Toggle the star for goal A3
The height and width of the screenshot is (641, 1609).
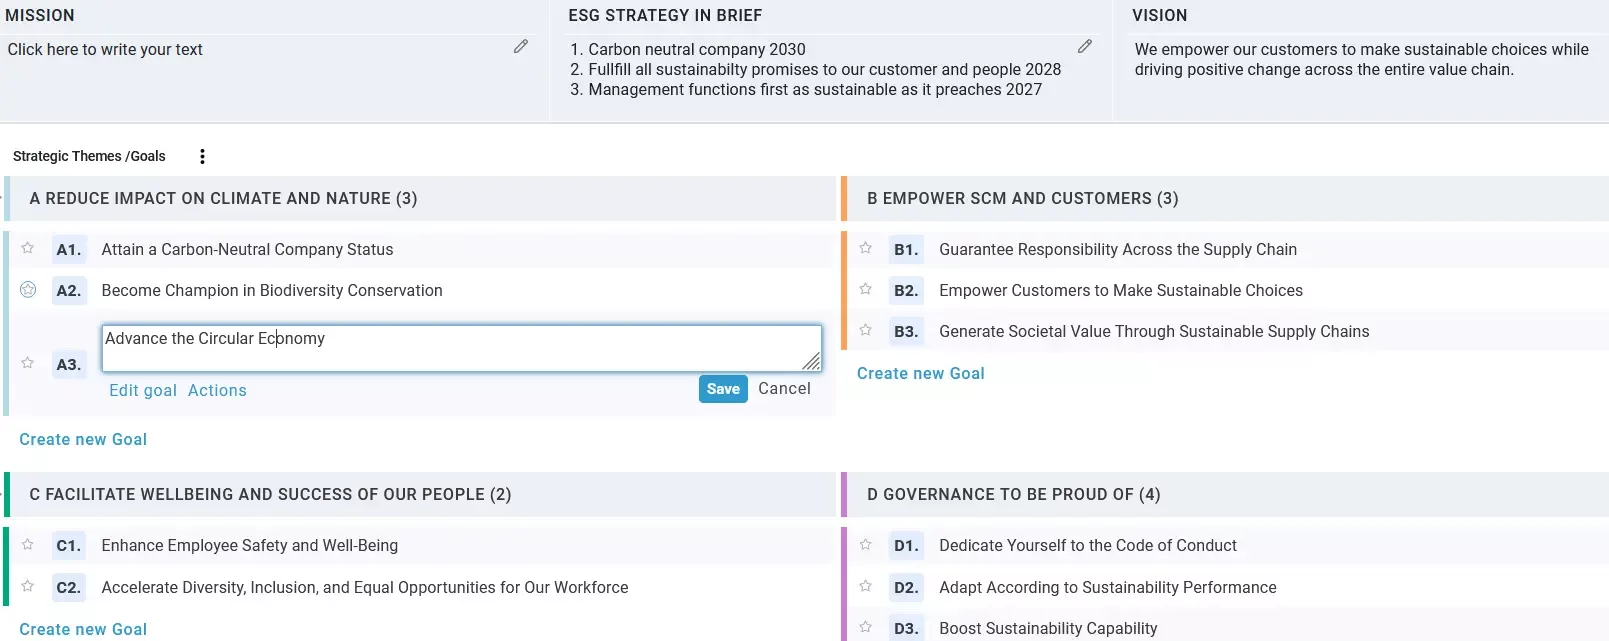(x=28, y=363)
